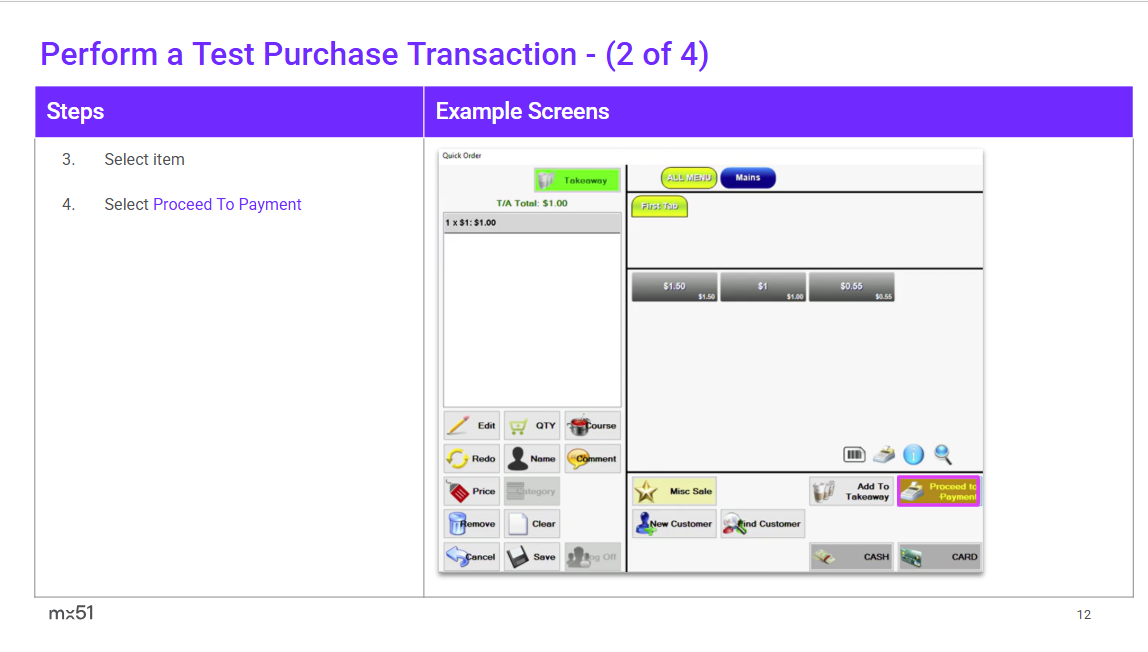Toggle the green Takeaway order type button
The height and width of the screenshot is (652, 1148).
tap(576, 180)
